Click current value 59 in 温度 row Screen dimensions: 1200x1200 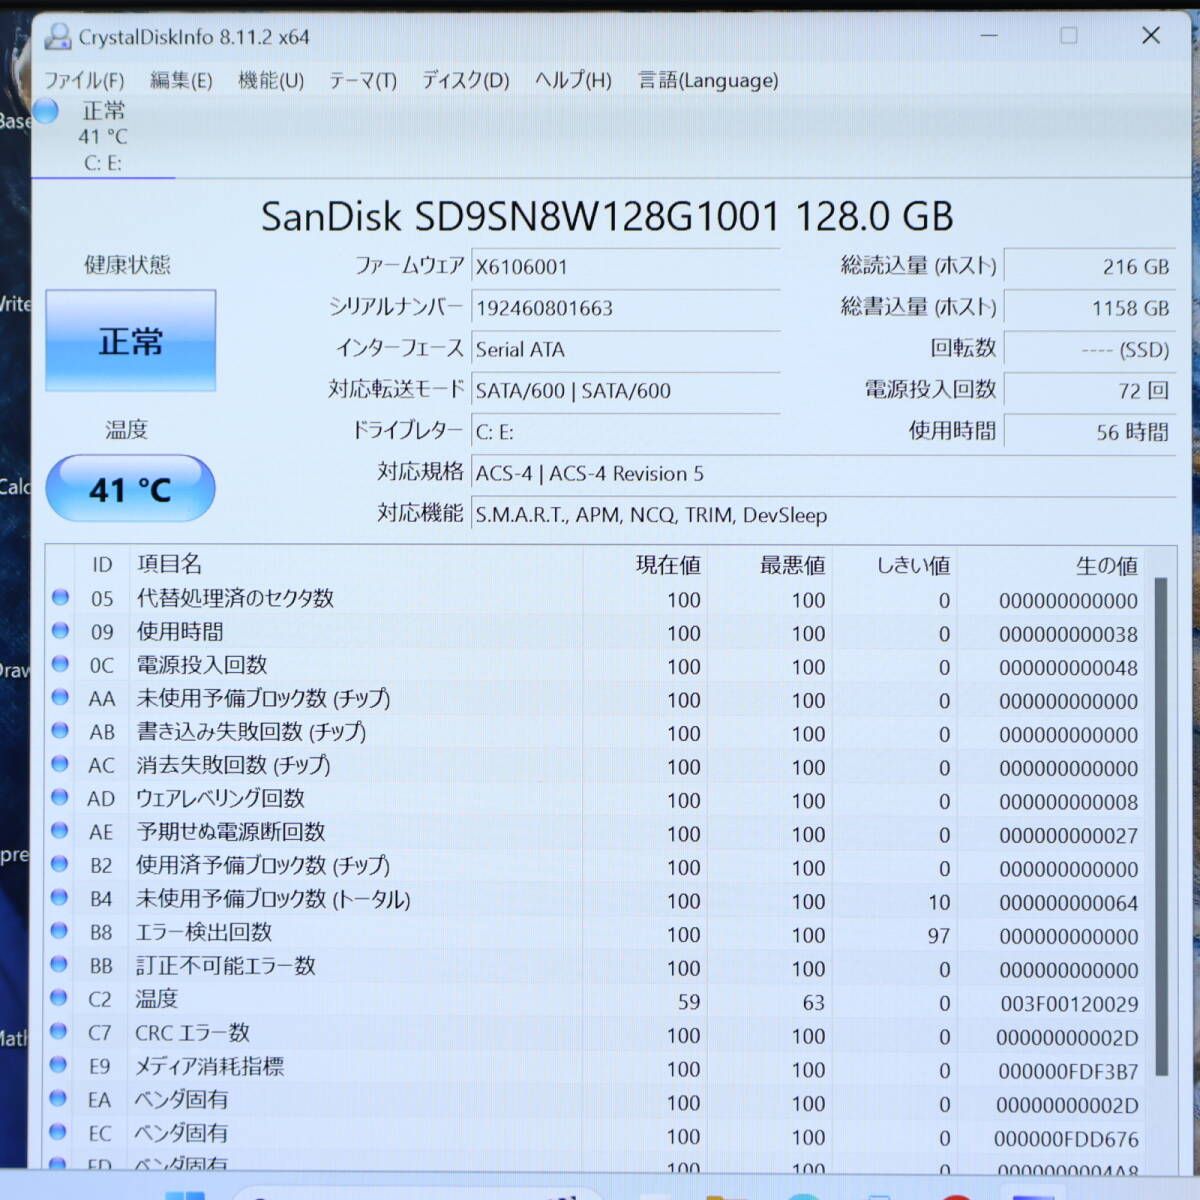pos(688,1002)
